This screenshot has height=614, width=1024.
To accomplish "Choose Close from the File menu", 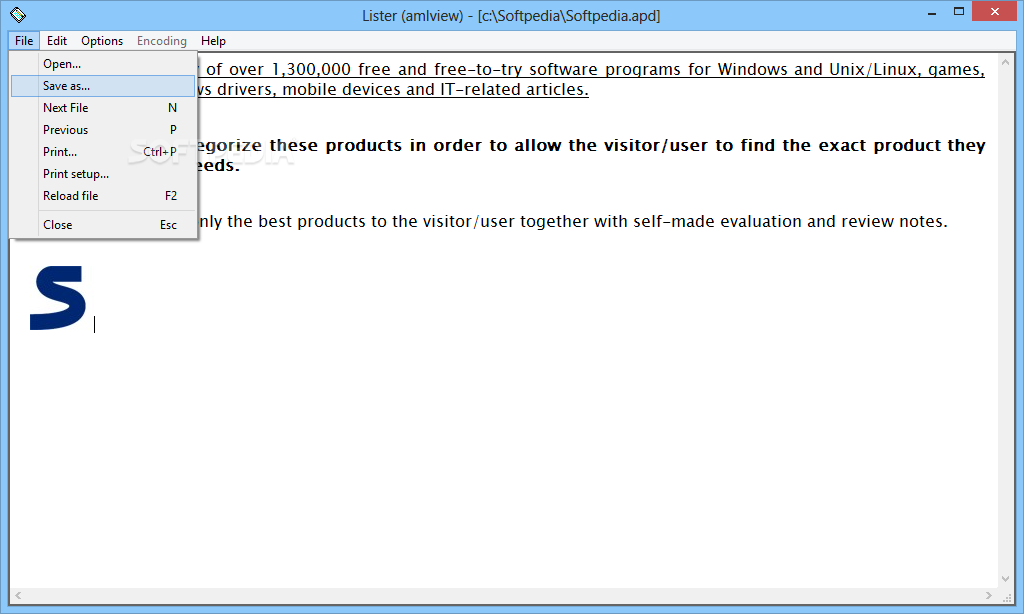I will (103, 225).
